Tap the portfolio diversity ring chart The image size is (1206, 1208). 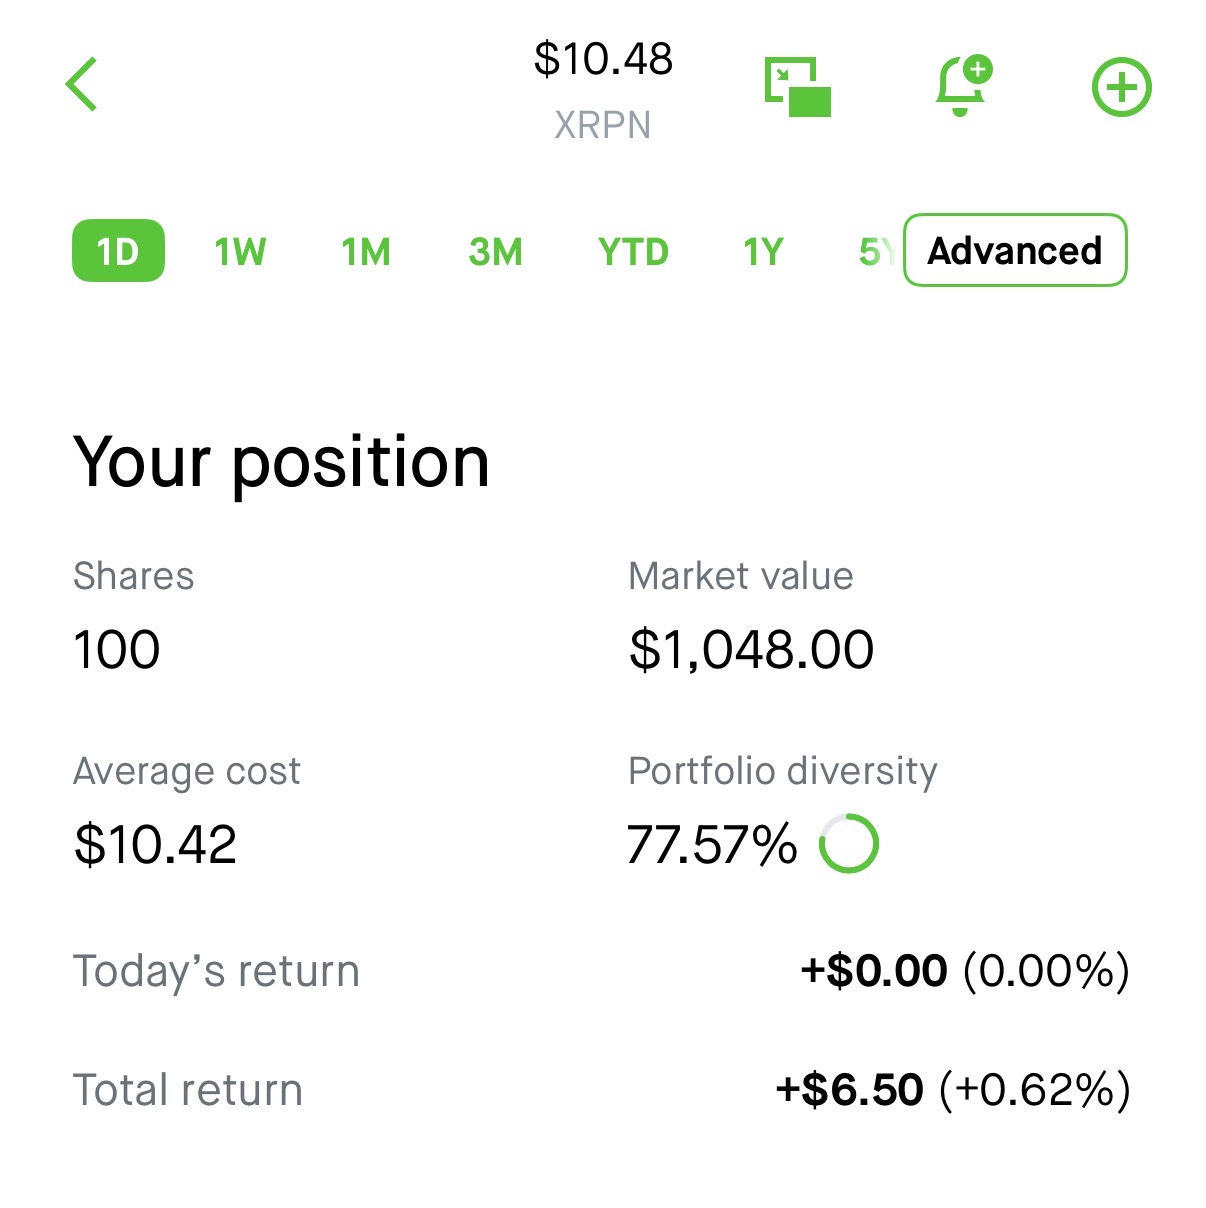pyautogui.click(x=848, y=844)
